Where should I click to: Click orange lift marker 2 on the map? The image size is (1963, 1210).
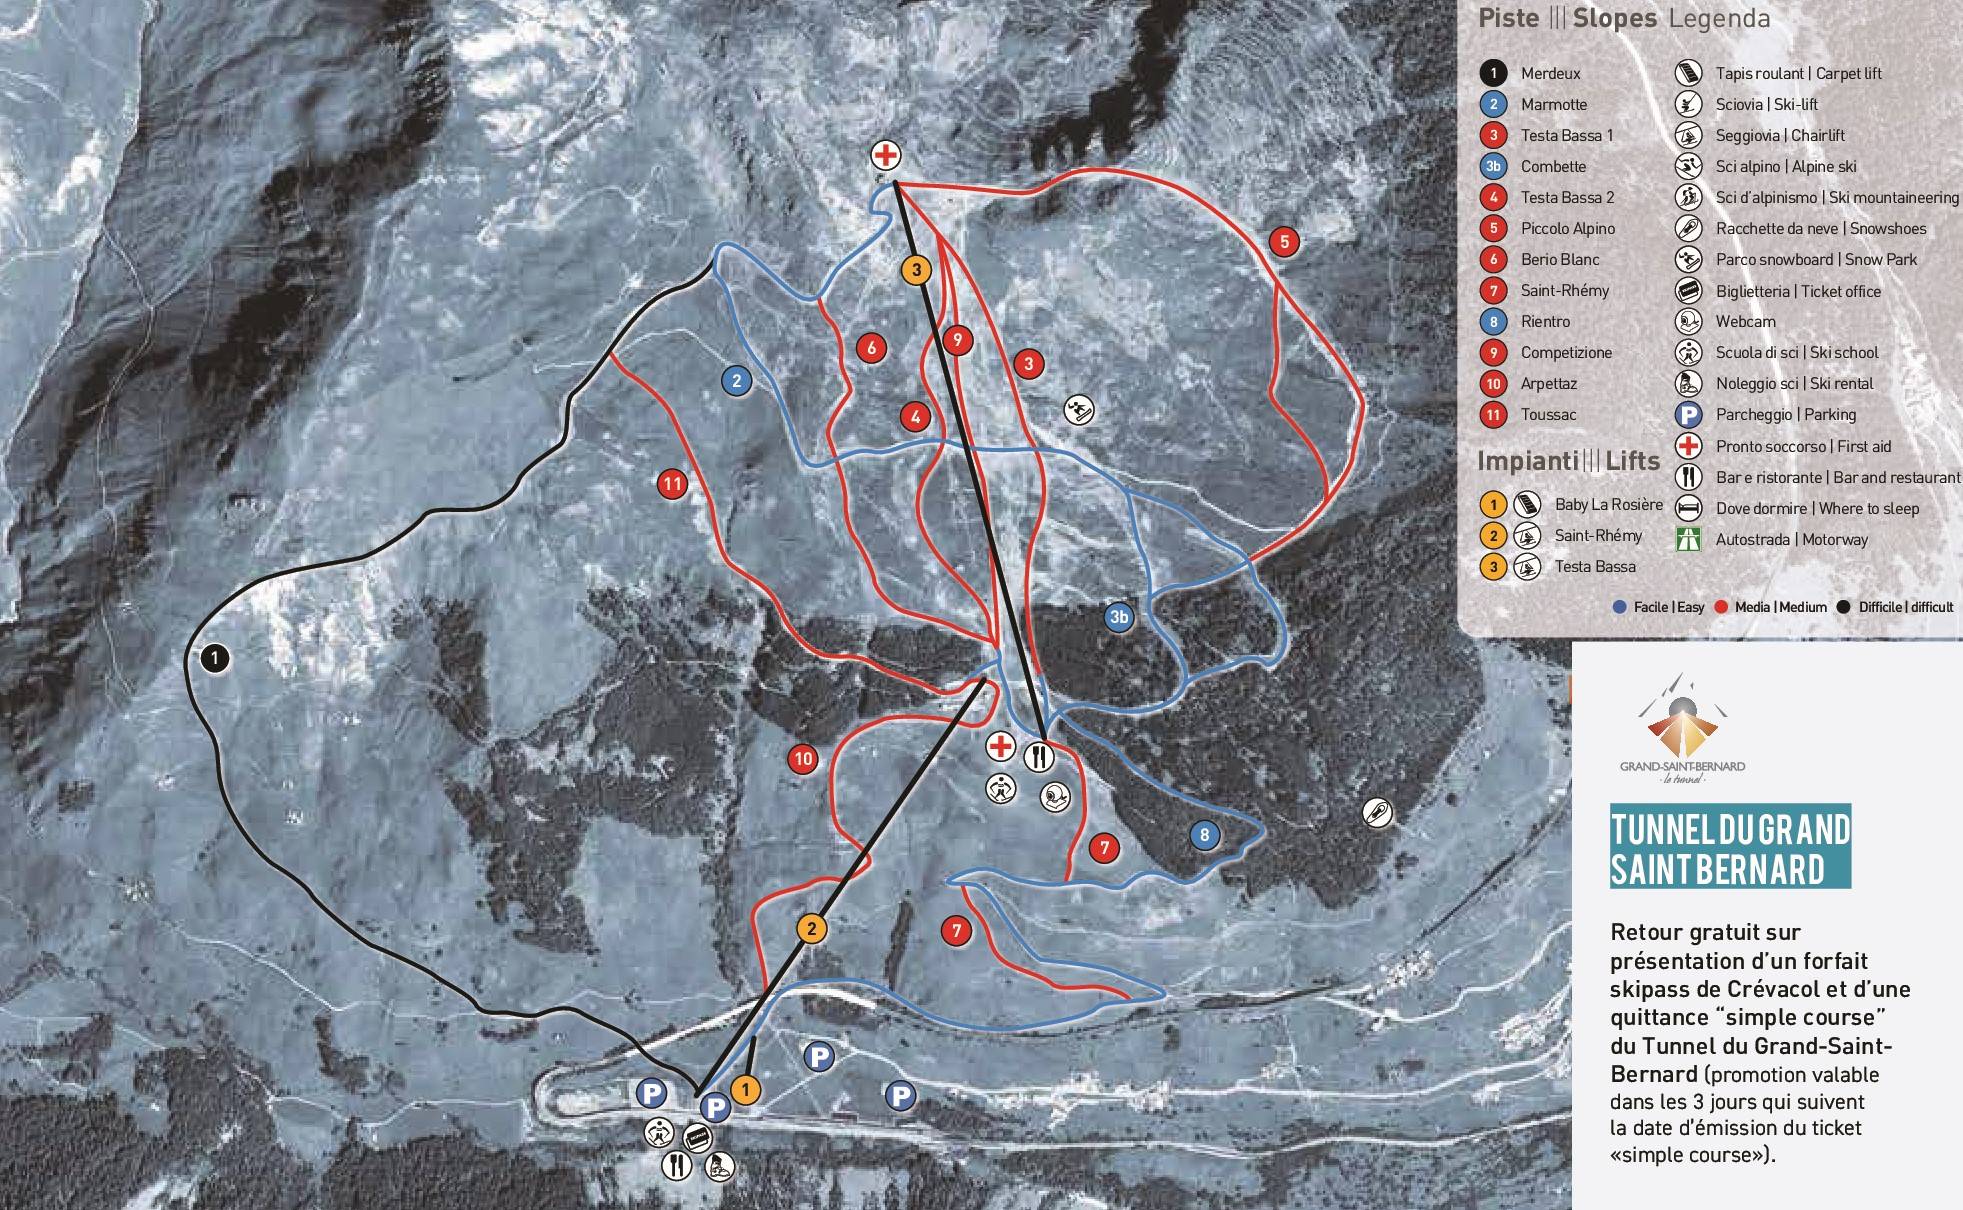[x=811, y=928]
